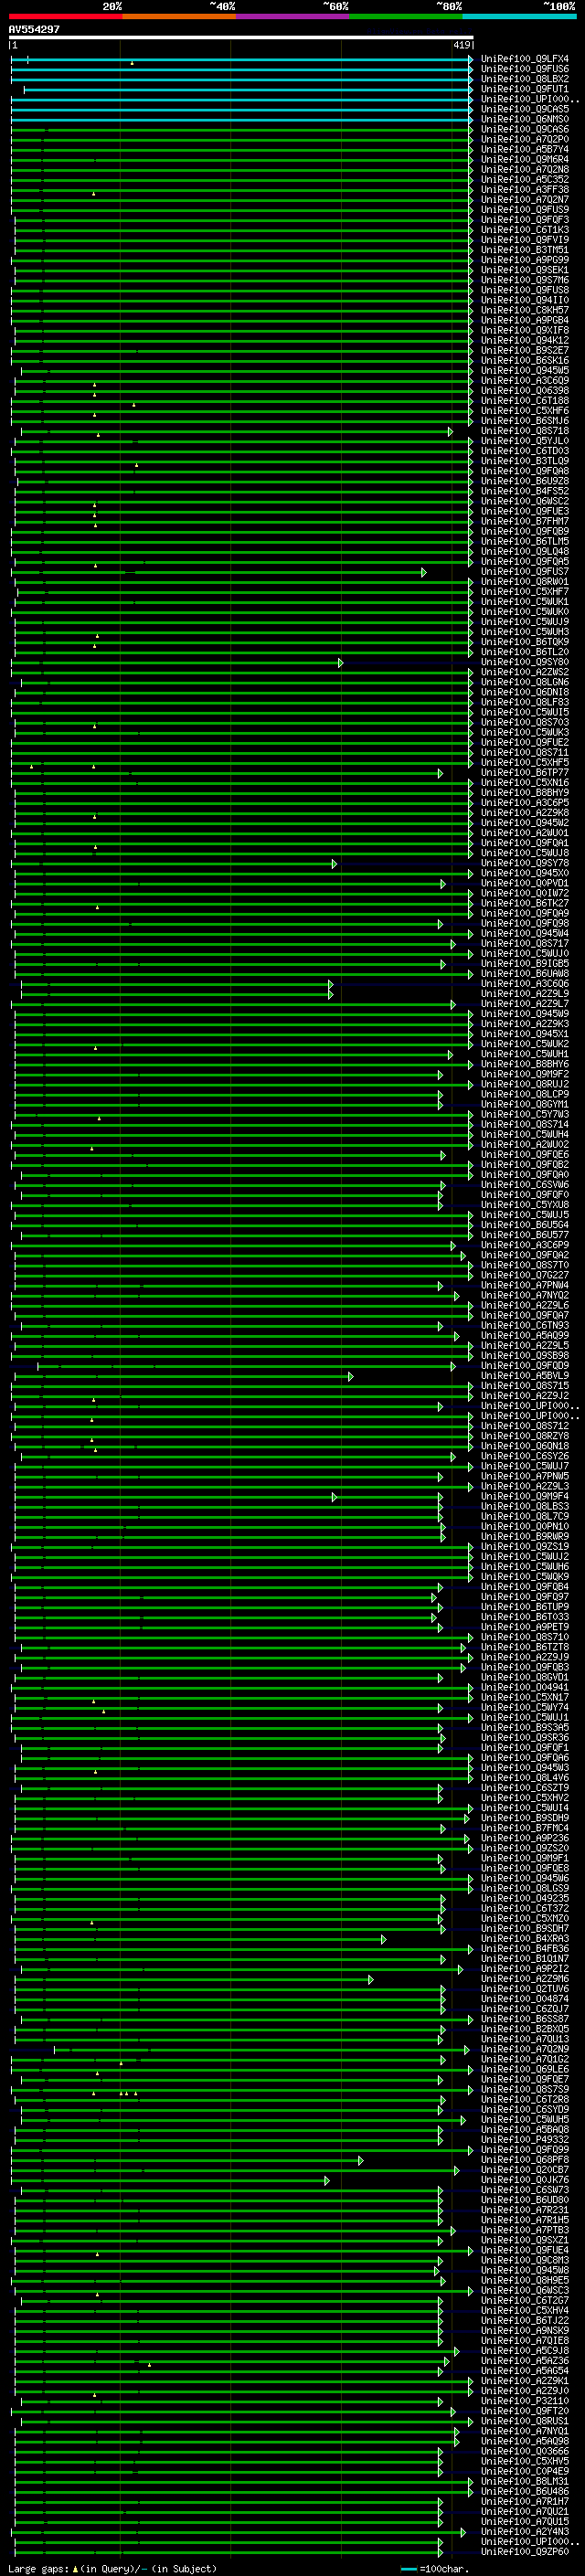This screenshot has width=585, height=2576.
Task: Select the UniRef100_Q2TUV6 label
Action: (x=525, y=1988)
